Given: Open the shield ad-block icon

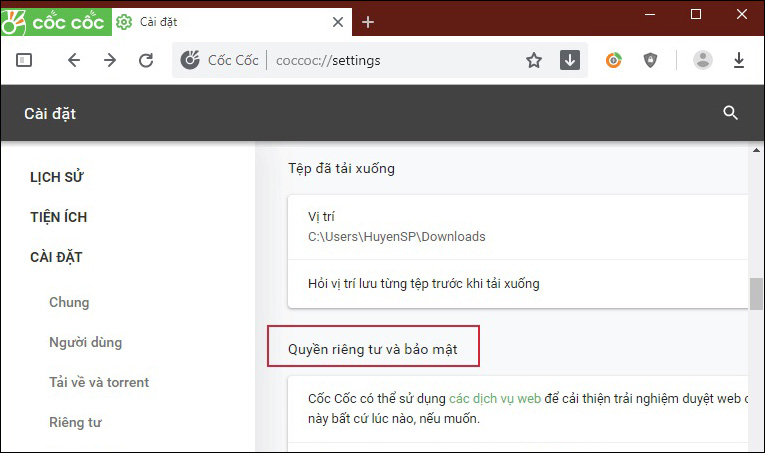Looking at the screenshot, I should 650,60.
